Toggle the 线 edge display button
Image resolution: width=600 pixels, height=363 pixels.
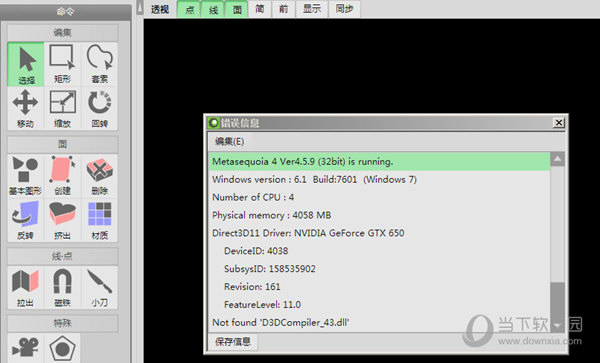point(213,9)
